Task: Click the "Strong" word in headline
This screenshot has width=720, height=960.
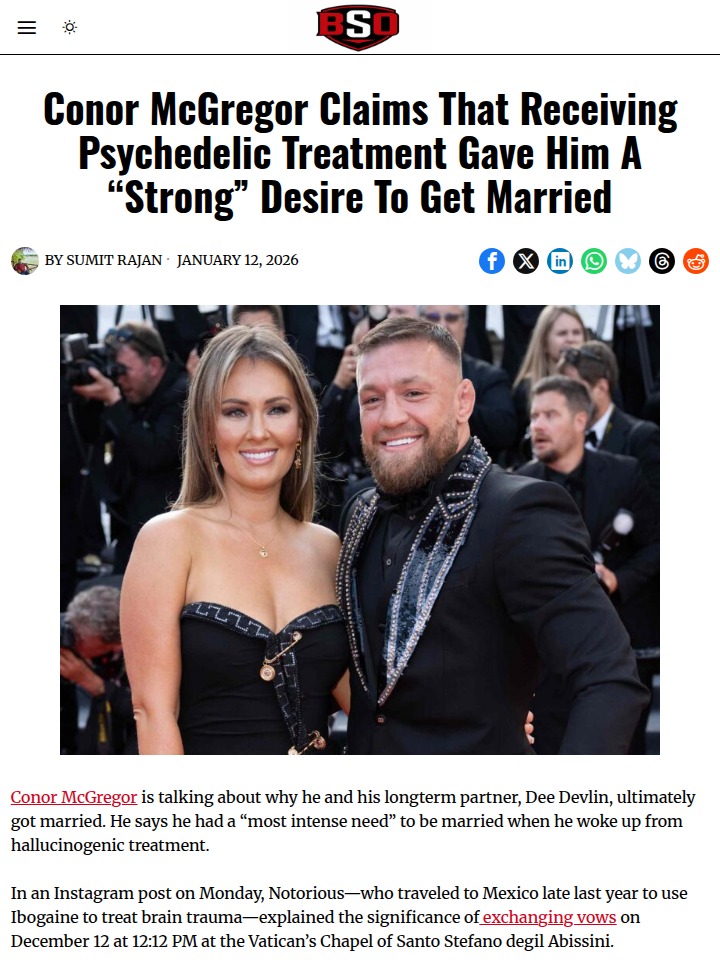Action: (174, 198)
